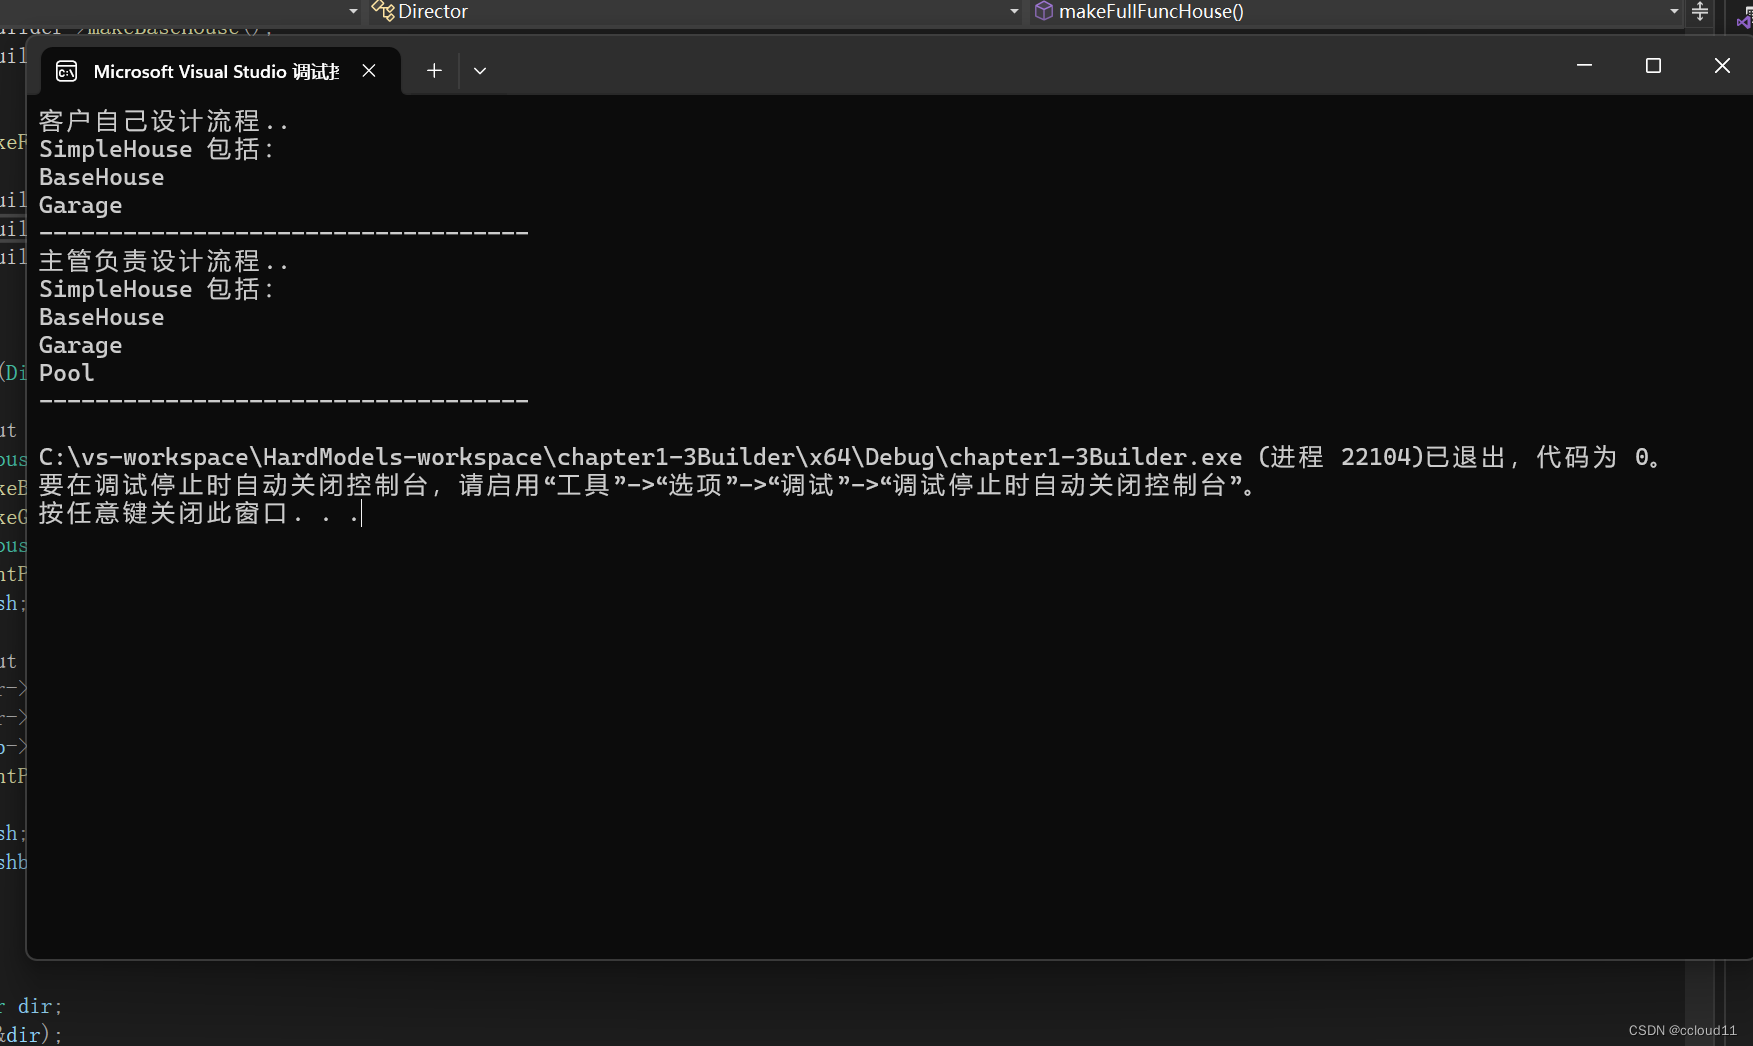Expand the terminal profile dropdown chevron
Screen dimensions: 1753x1046
(x=480, y=71)
